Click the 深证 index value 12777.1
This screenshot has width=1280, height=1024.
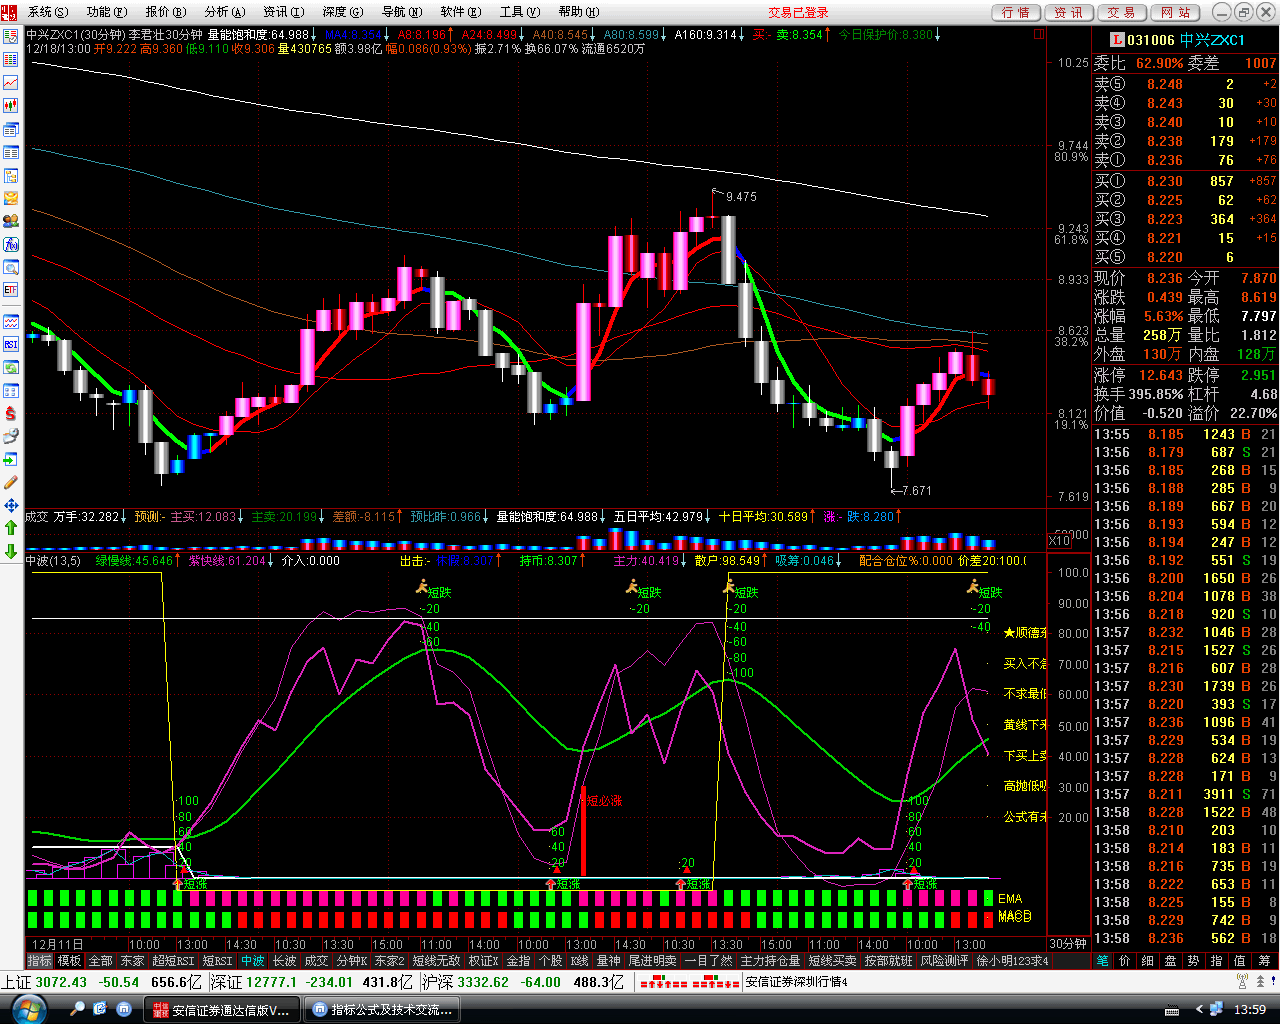tap(271, 982)
